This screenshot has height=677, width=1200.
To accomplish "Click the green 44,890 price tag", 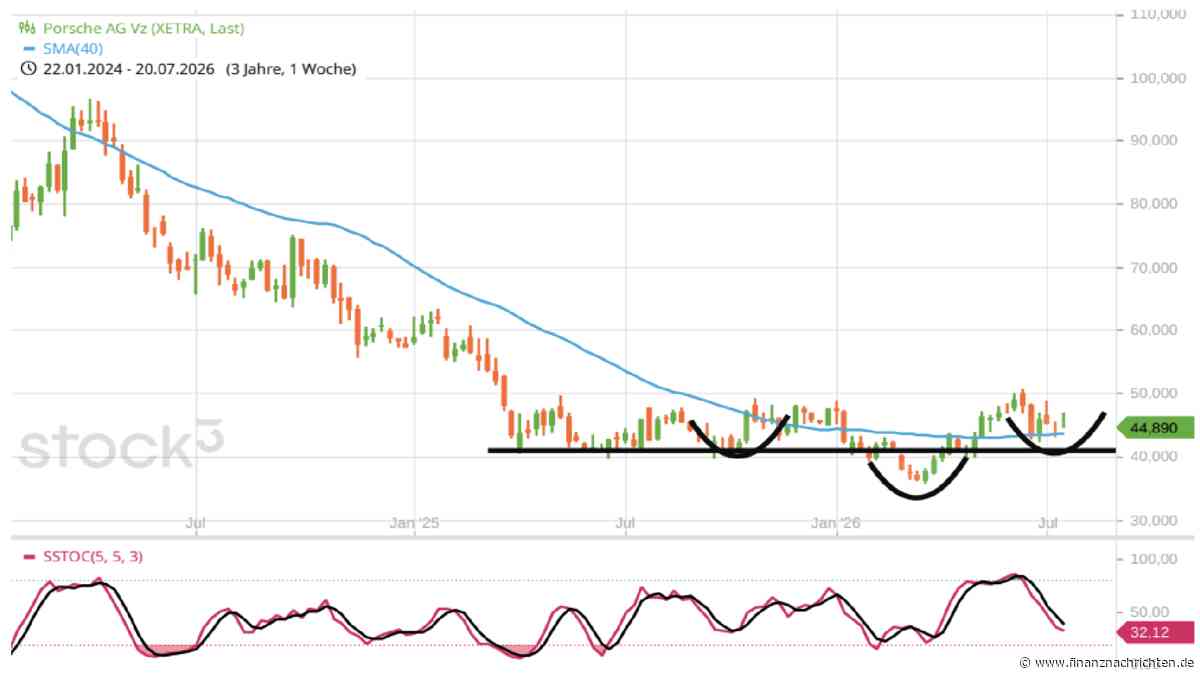I will 1156,427.
